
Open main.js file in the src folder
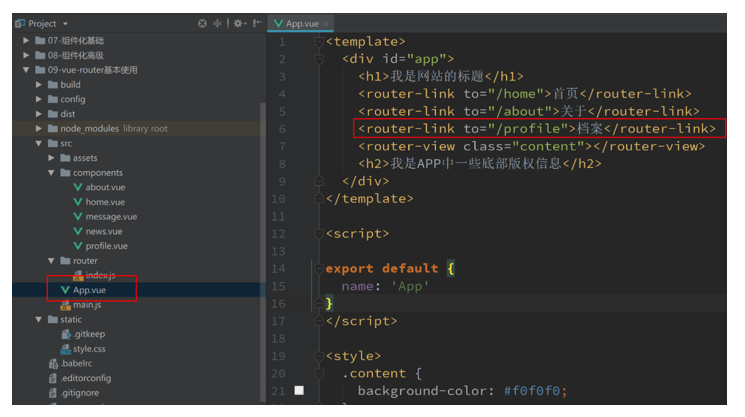pyautogui.click(x=87, y=305)
